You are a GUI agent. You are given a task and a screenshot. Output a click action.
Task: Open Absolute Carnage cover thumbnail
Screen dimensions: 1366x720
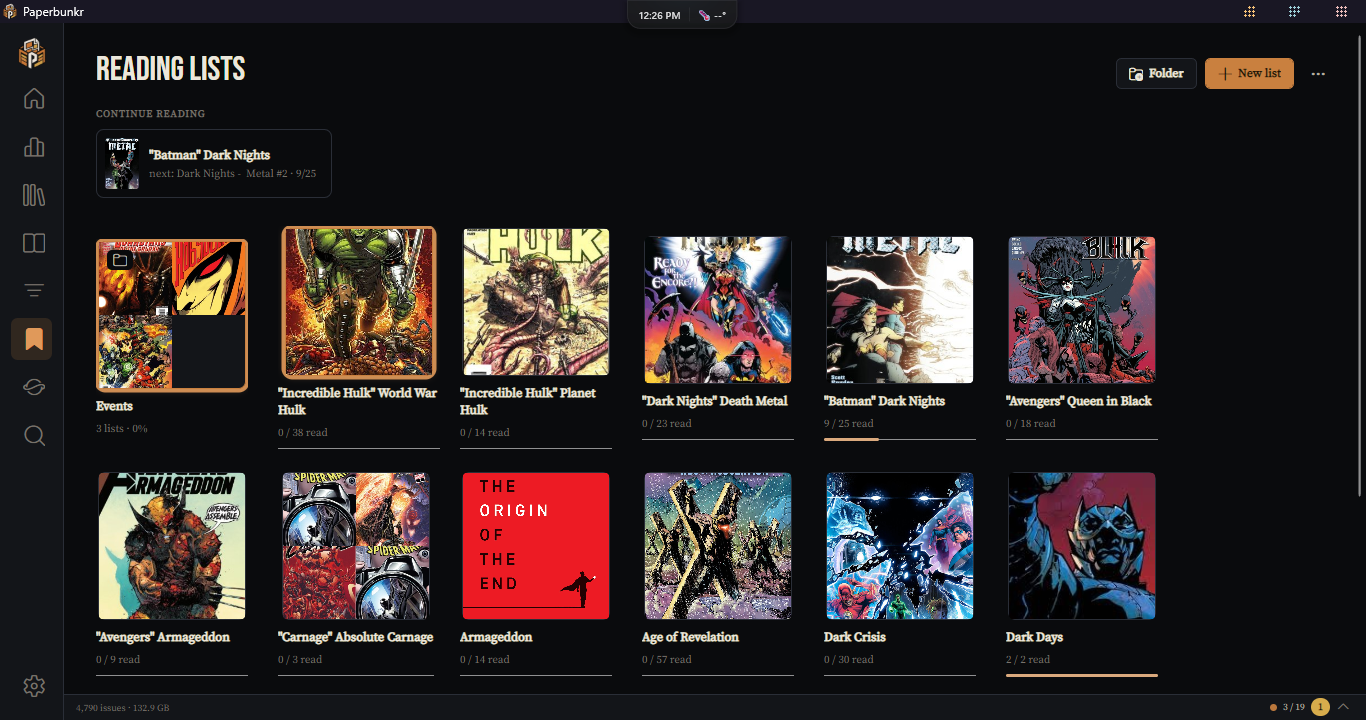[356, 546]
